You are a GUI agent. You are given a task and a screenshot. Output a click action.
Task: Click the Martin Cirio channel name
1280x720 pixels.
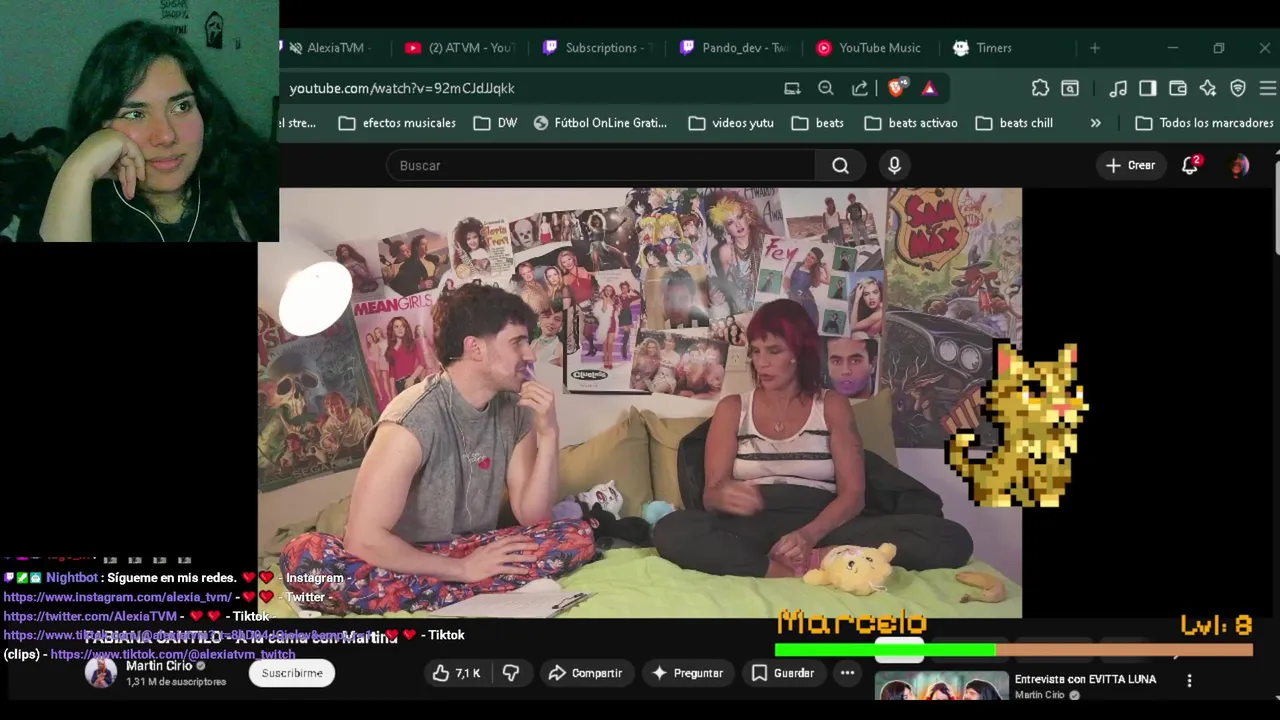click(x=159, y=666)
